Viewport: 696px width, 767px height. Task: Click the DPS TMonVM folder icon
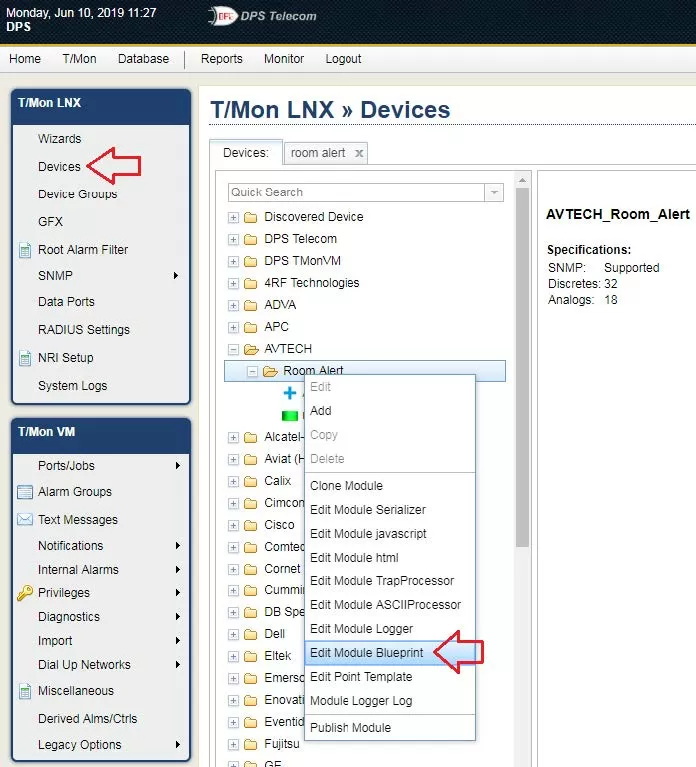250,261
